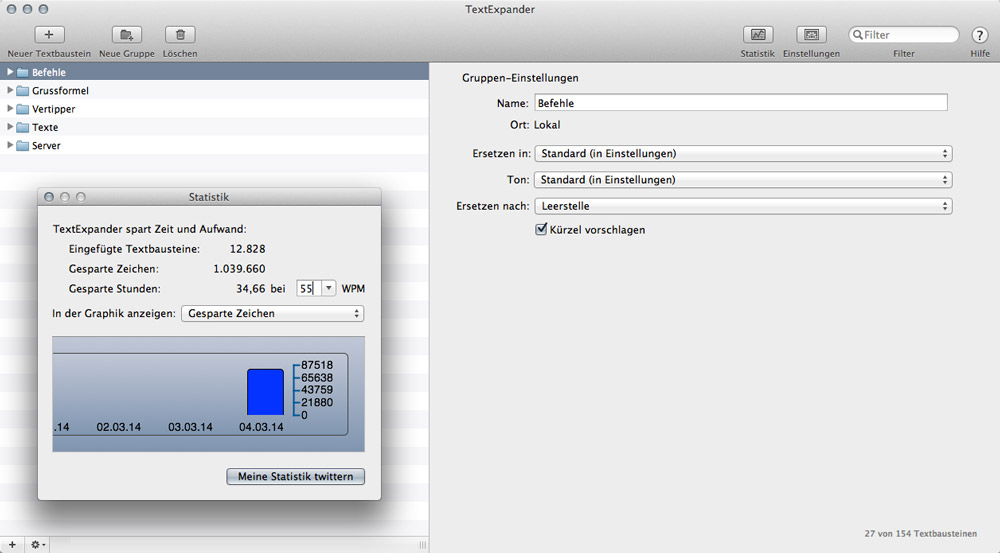This screenshot has height=553, width=1000.
Task: Open the In der Graphik anzeigen dropdown
Action: pyautogui.click(x=272, y=314)
